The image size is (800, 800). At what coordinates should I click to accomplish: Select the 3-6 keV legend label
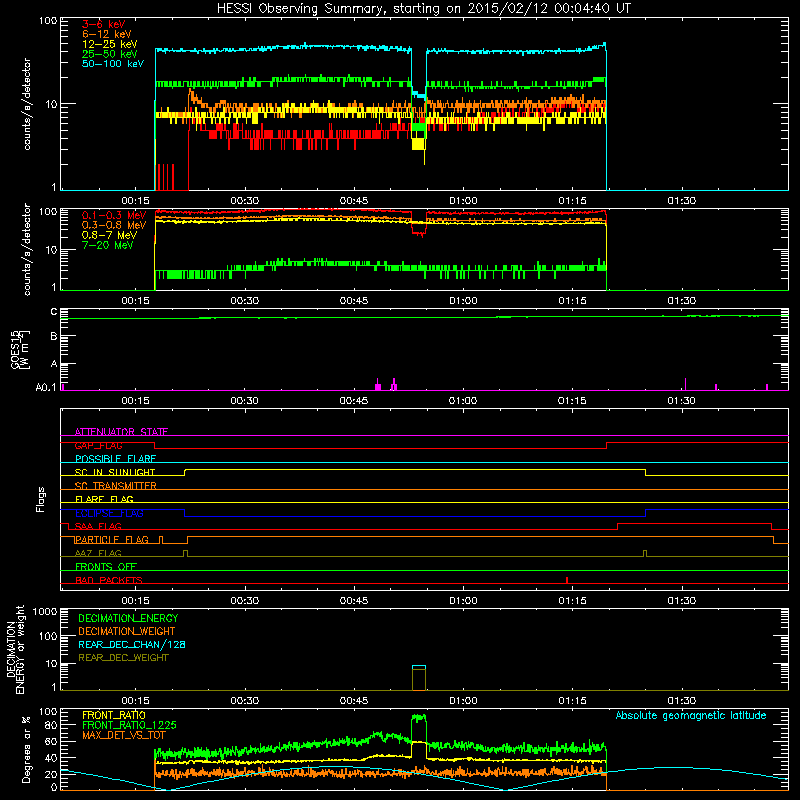point(103,24)
